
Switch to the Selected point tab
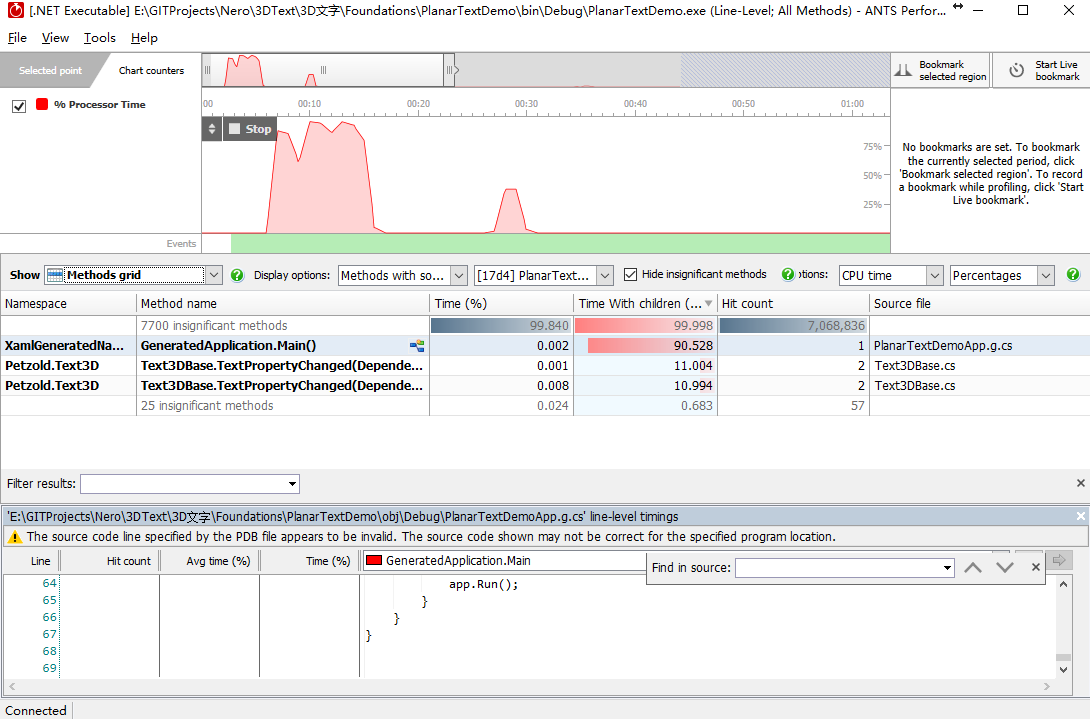50,70
